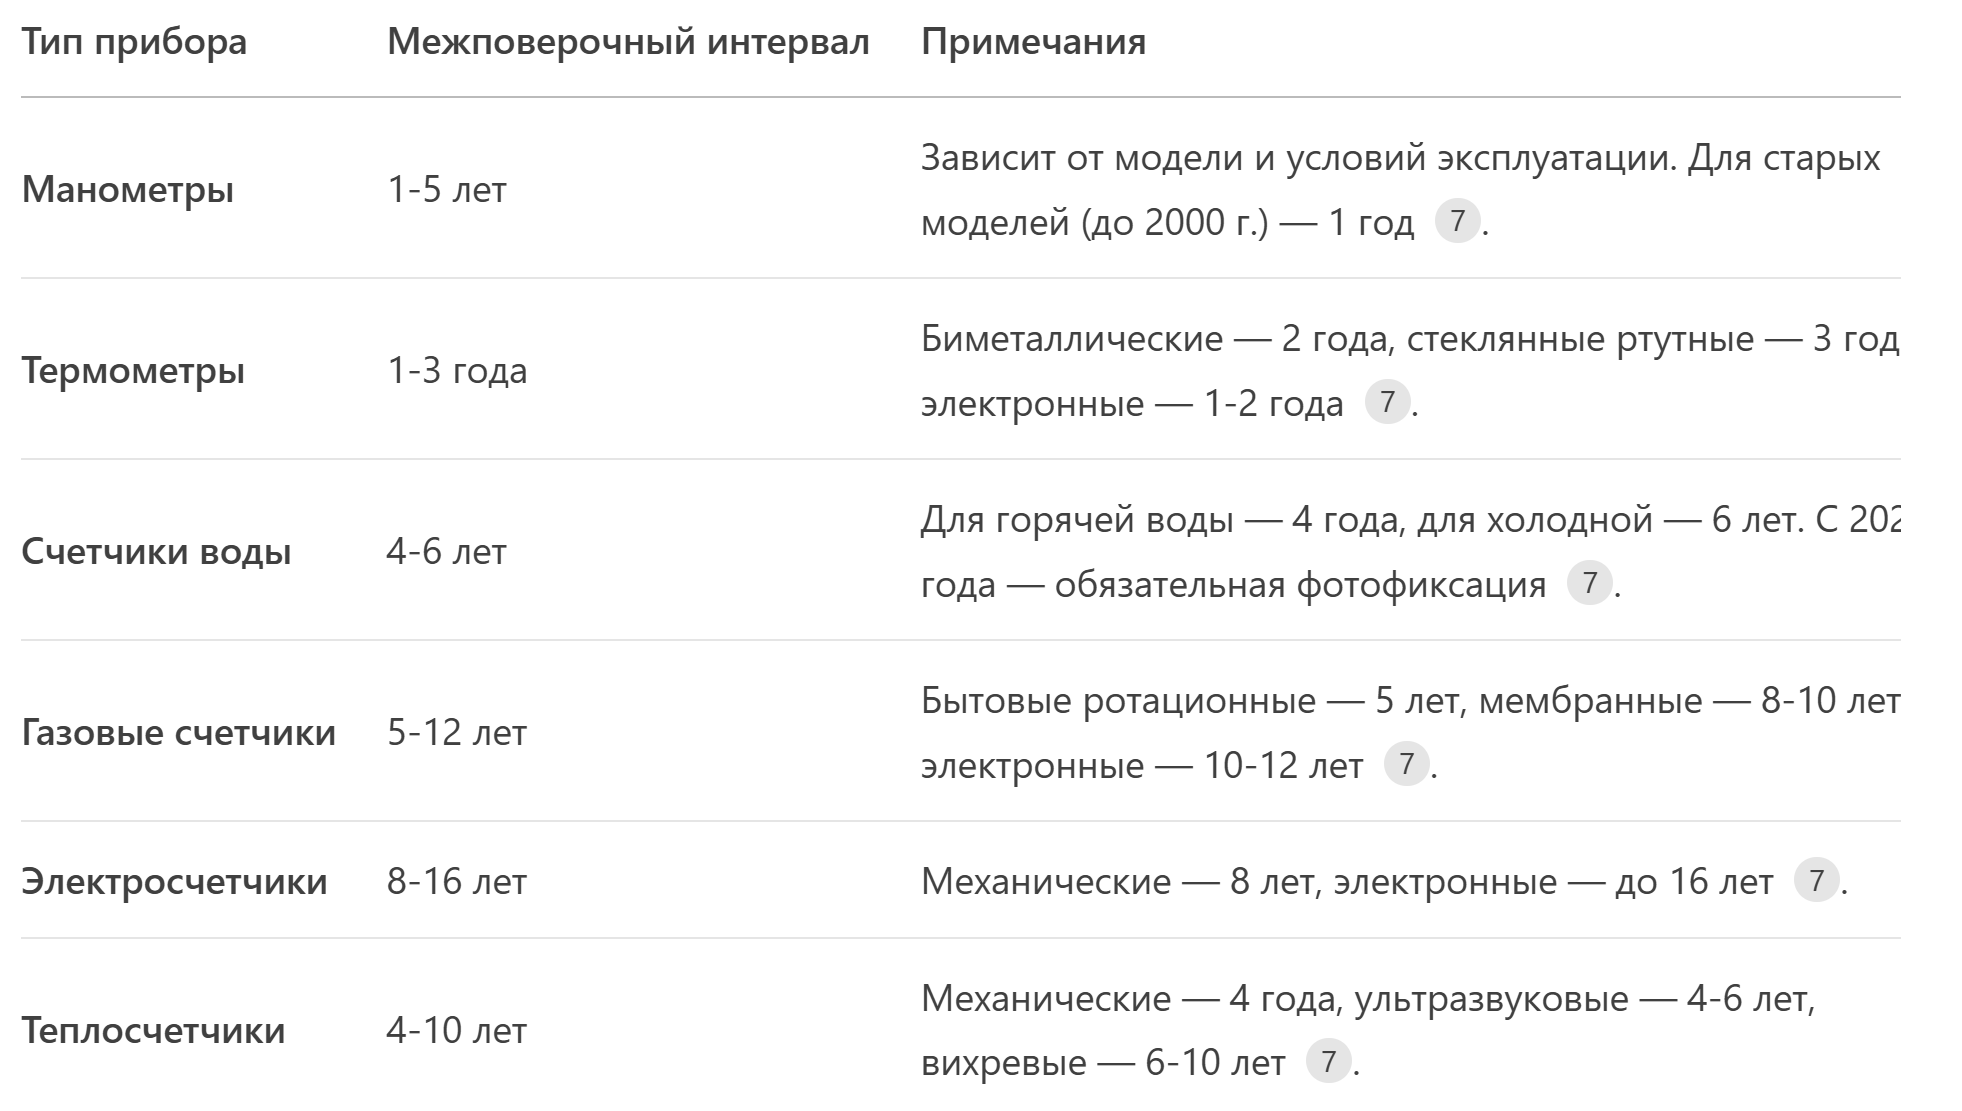This screenshot has height=1111, width=1962.
Task: Click the '1-3 года' interval cell
Action: [x=457, y=371]
